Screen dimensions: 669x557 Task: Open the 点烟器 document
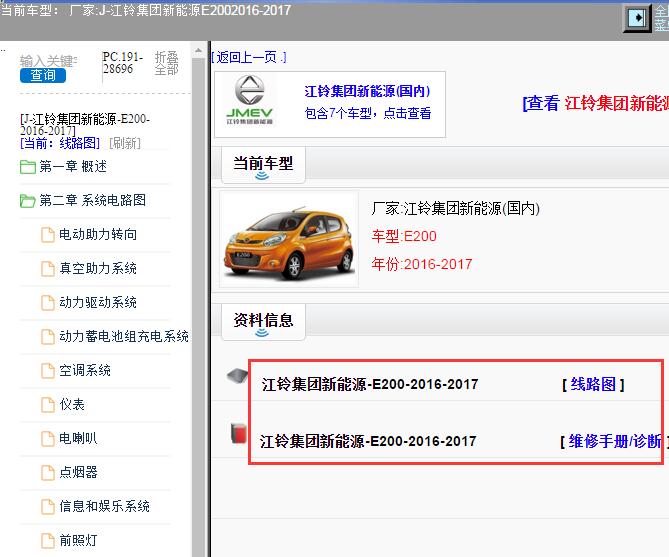79,472
